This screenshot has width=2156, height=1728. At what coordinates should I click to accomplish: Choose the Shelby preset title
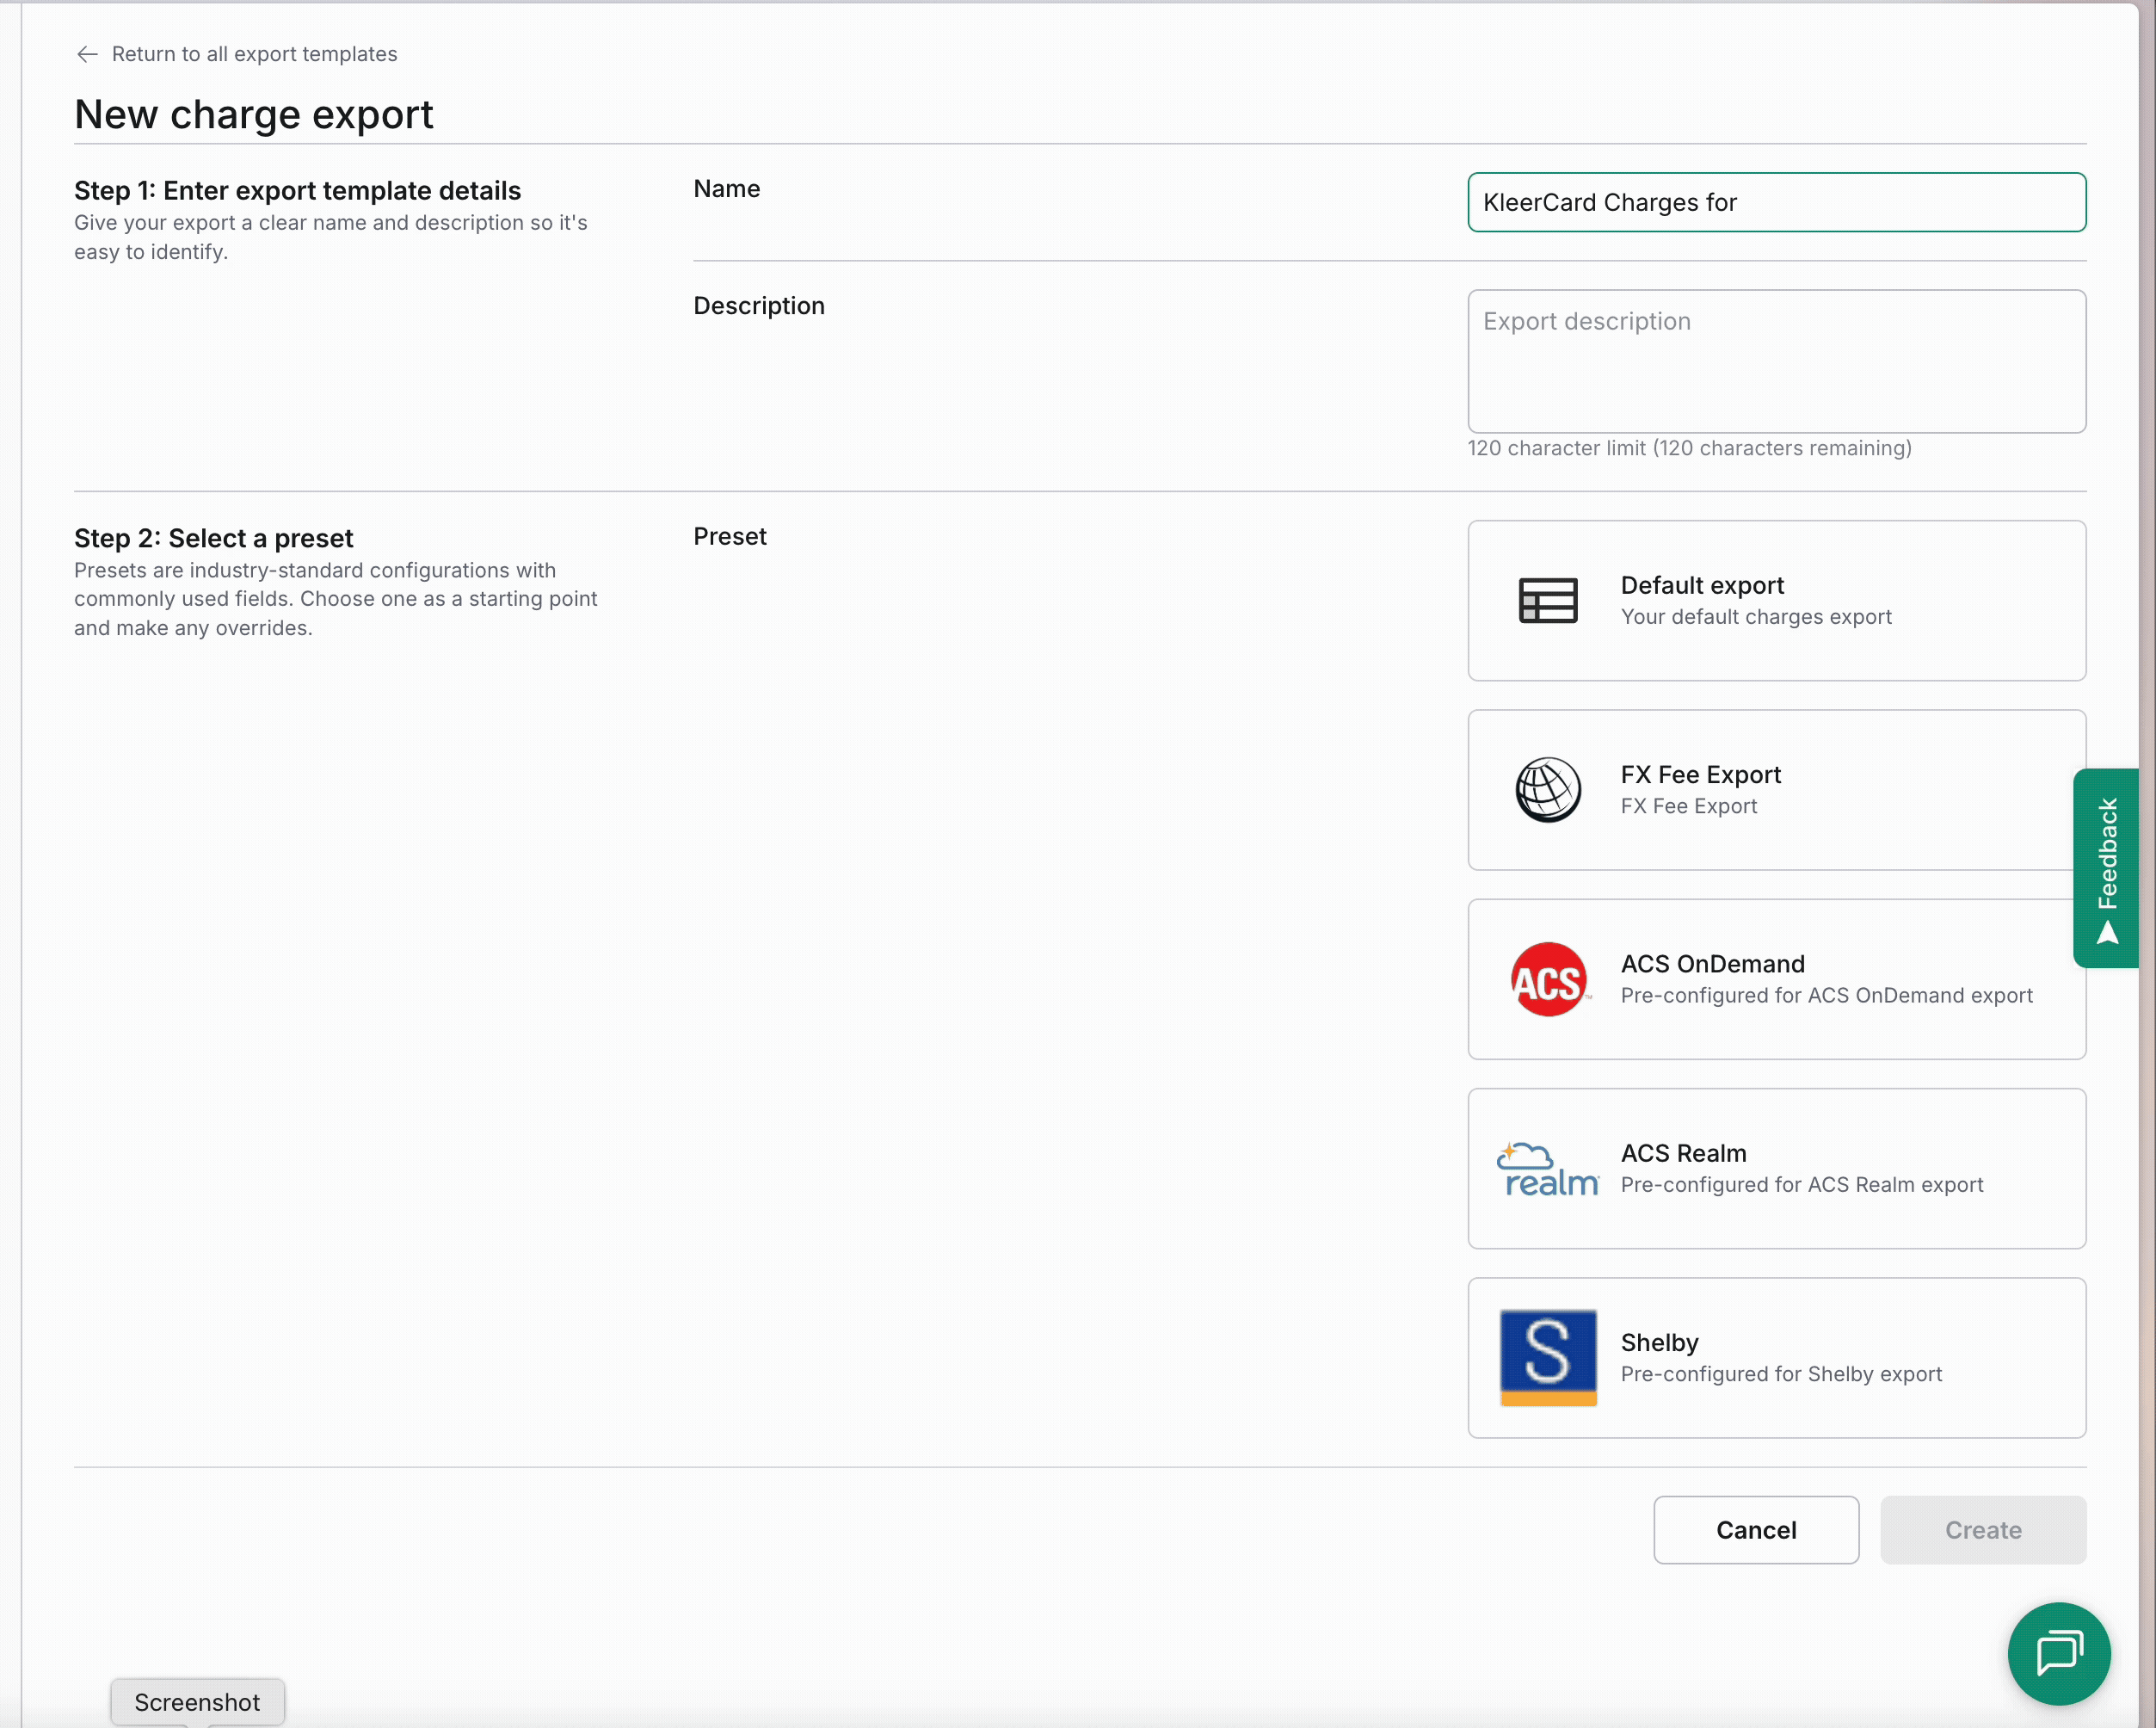pyautogui.click(x=1659, y=1342)
